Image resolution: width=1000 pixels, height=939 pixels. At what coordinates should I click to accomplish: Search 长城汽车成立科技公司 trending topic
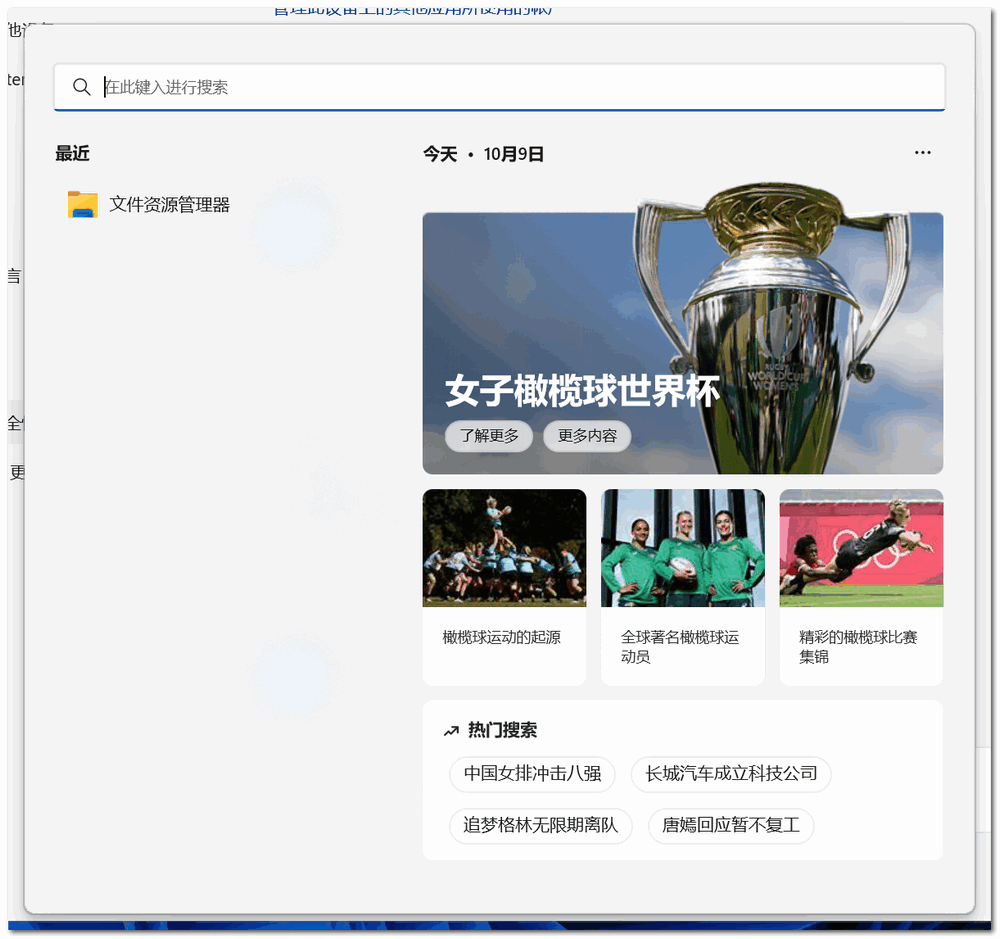click(731, 774)
